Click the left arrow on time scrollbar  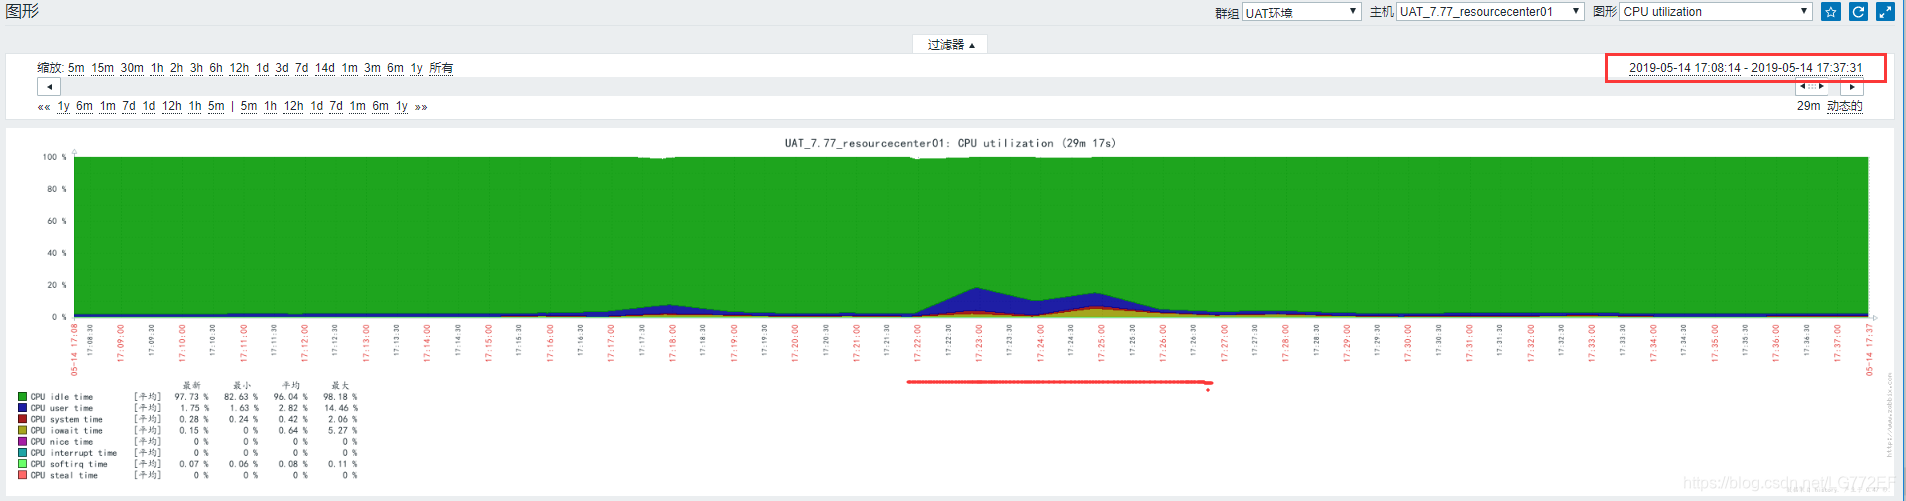click(x=49, y=87)
